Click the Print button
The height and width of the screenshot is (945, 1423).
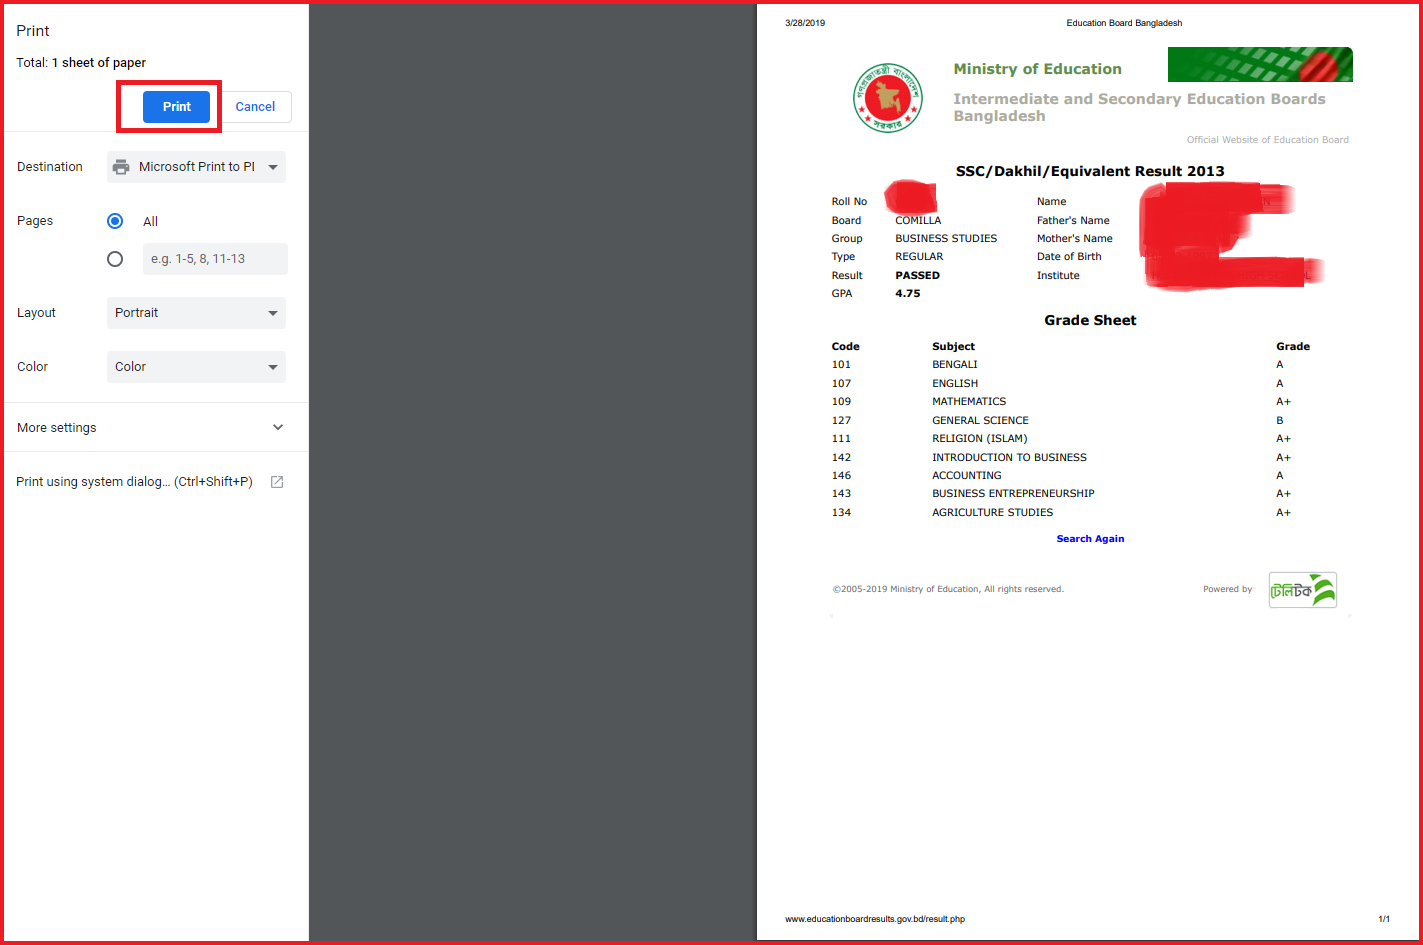coord(176,106)
